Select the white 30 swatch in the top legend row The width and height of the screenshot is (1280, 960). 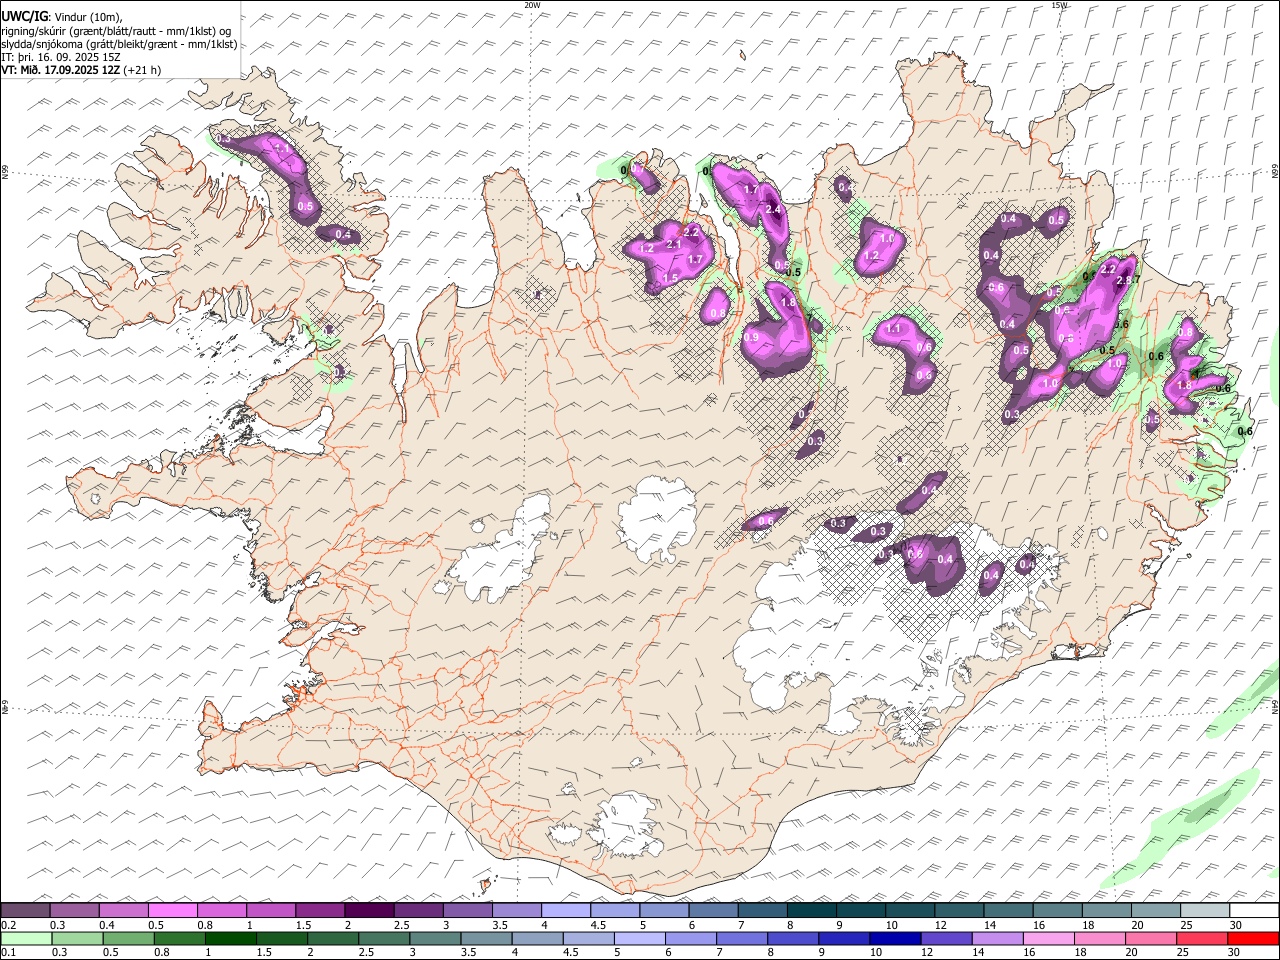click(x=1254, y=911)
